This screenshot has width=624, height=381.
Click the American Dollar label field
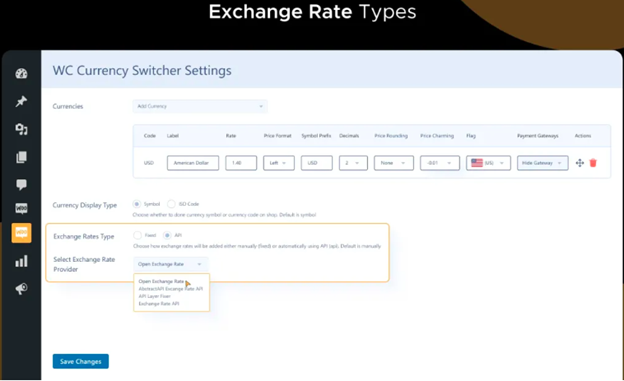click(x=193, y=163)
